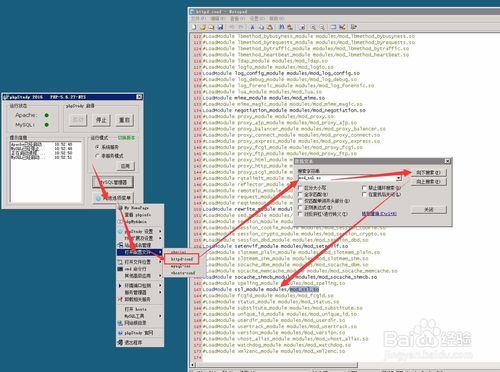The image size is (500, 372).
Task: Select the system service run mode radio
Action: tap(97, 147)
